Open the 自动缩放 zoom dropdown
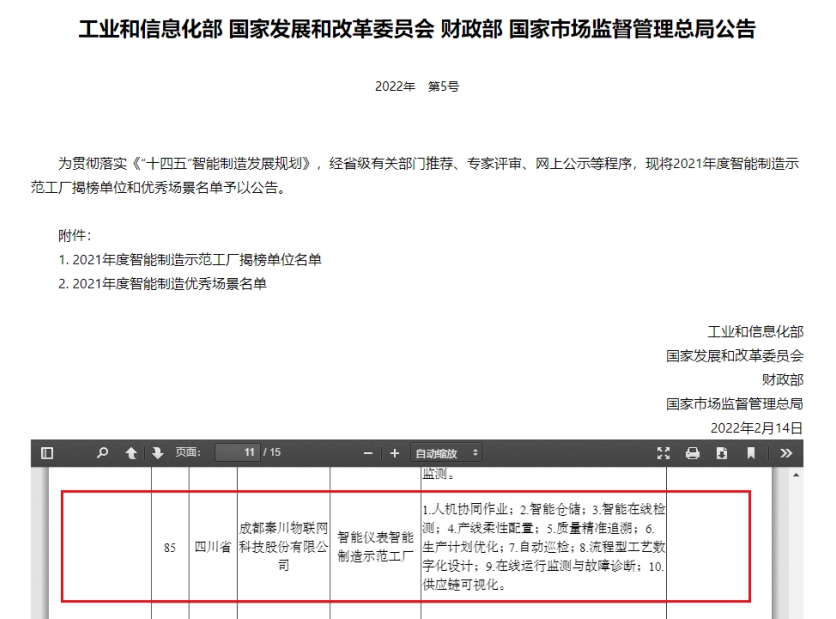The height and width of the screenshot is (619, 836). coord(447,453)
